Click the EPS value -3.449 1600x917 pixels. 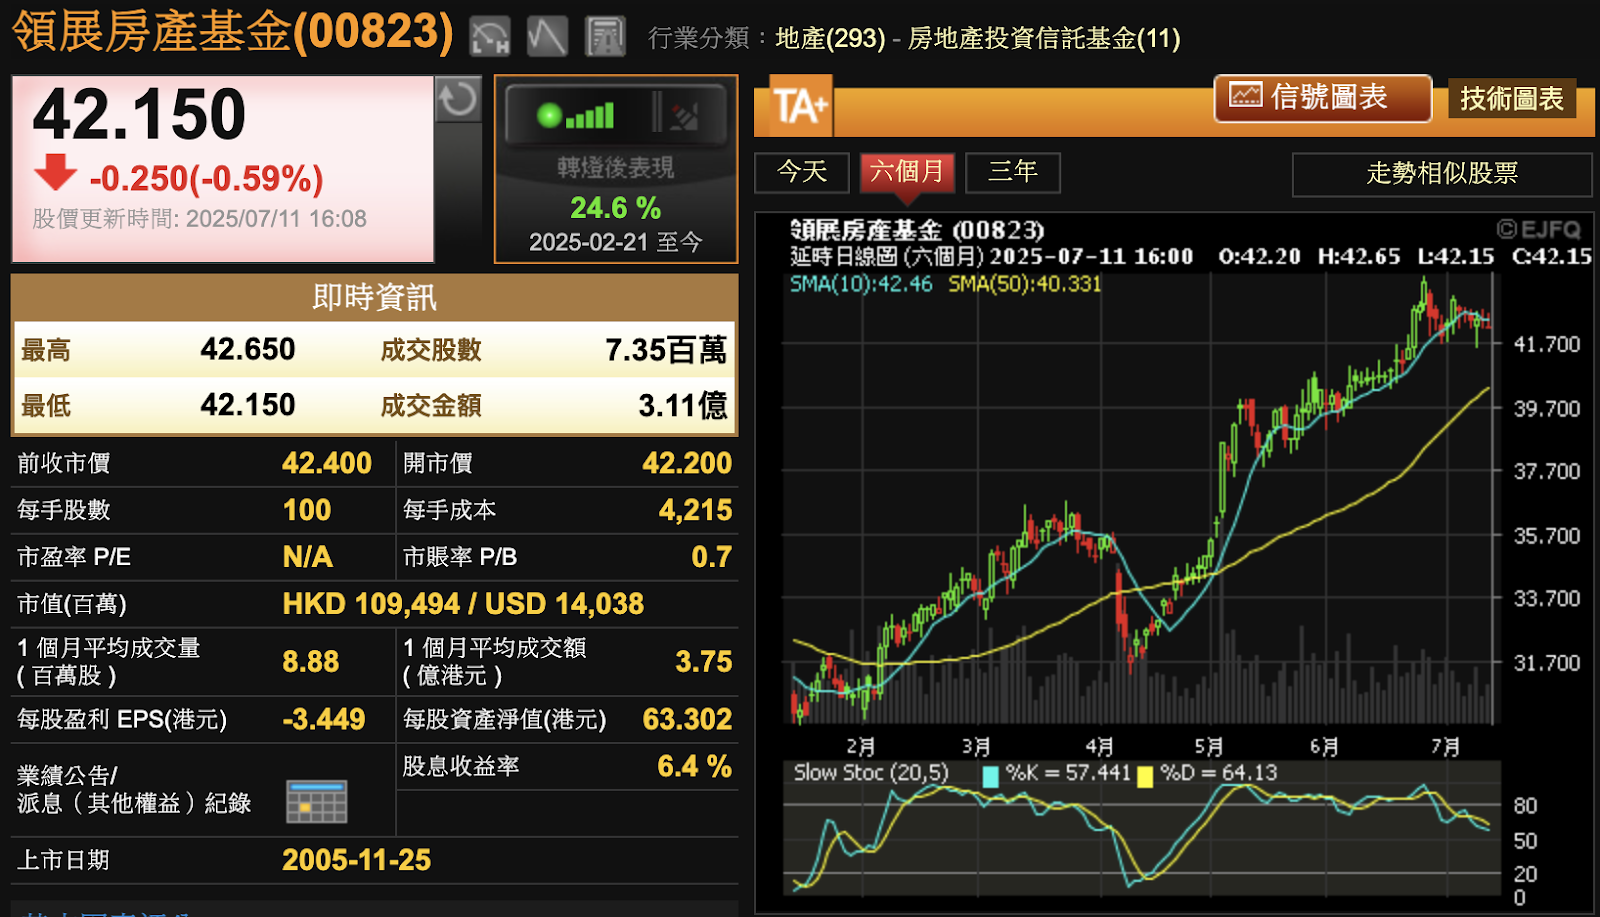tap(323, 719)
